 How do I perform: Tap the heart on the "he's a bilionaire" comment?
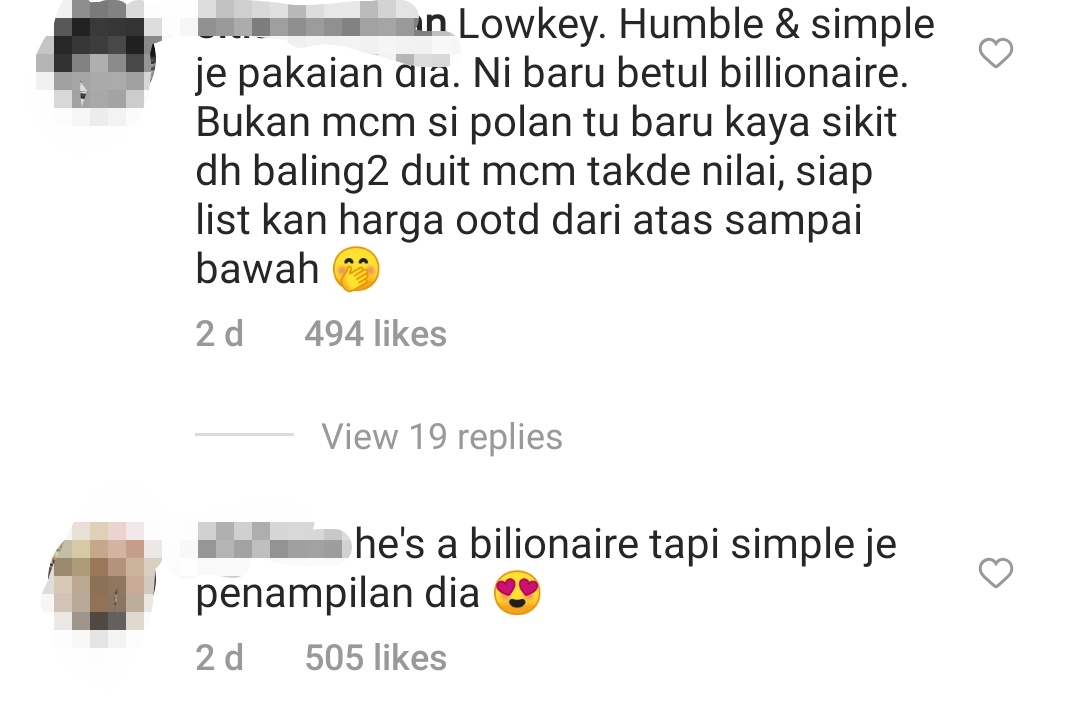(x=995, y=572)
